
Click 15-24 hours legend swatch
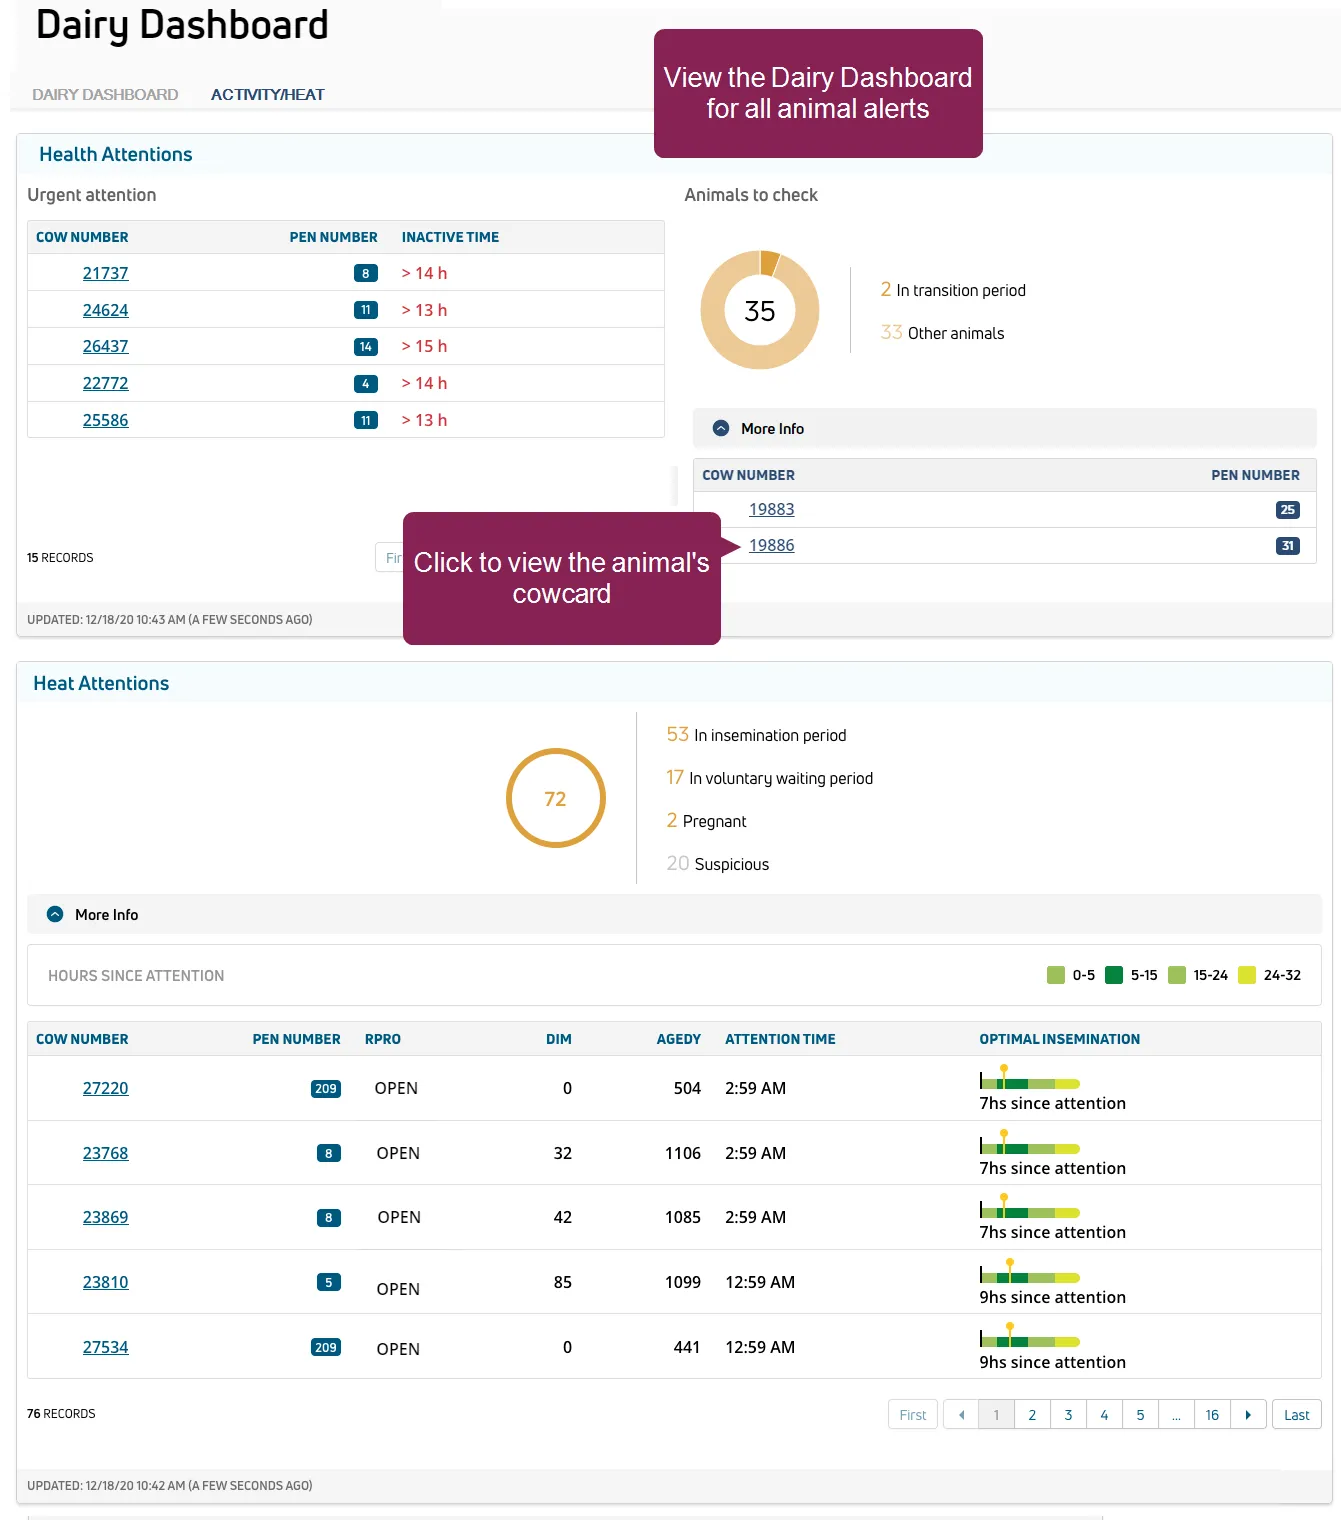click(x=1177, y=975)
